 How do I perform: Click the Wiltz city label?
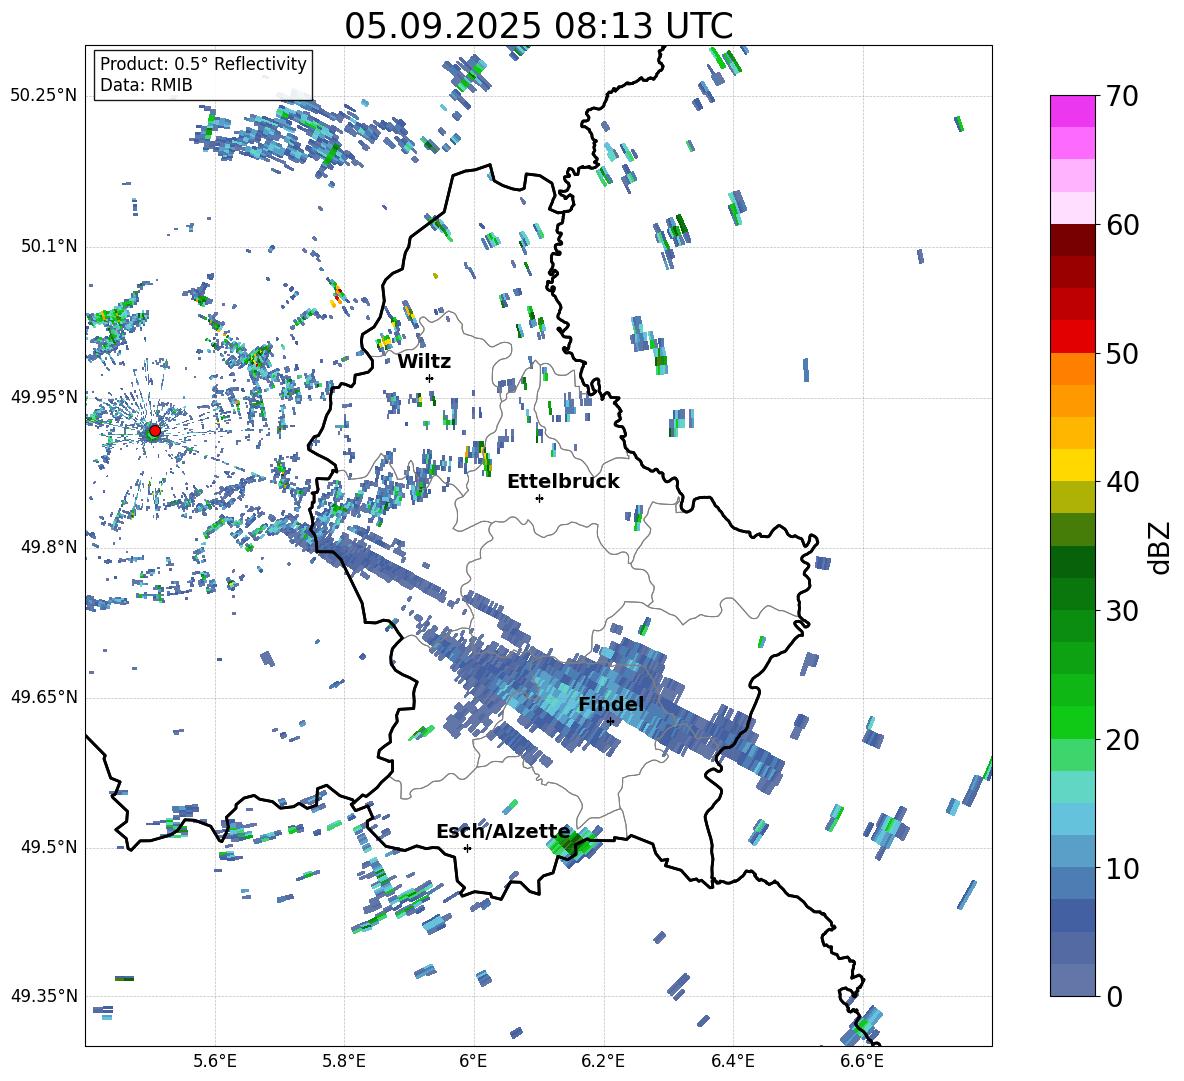(424, 362)
